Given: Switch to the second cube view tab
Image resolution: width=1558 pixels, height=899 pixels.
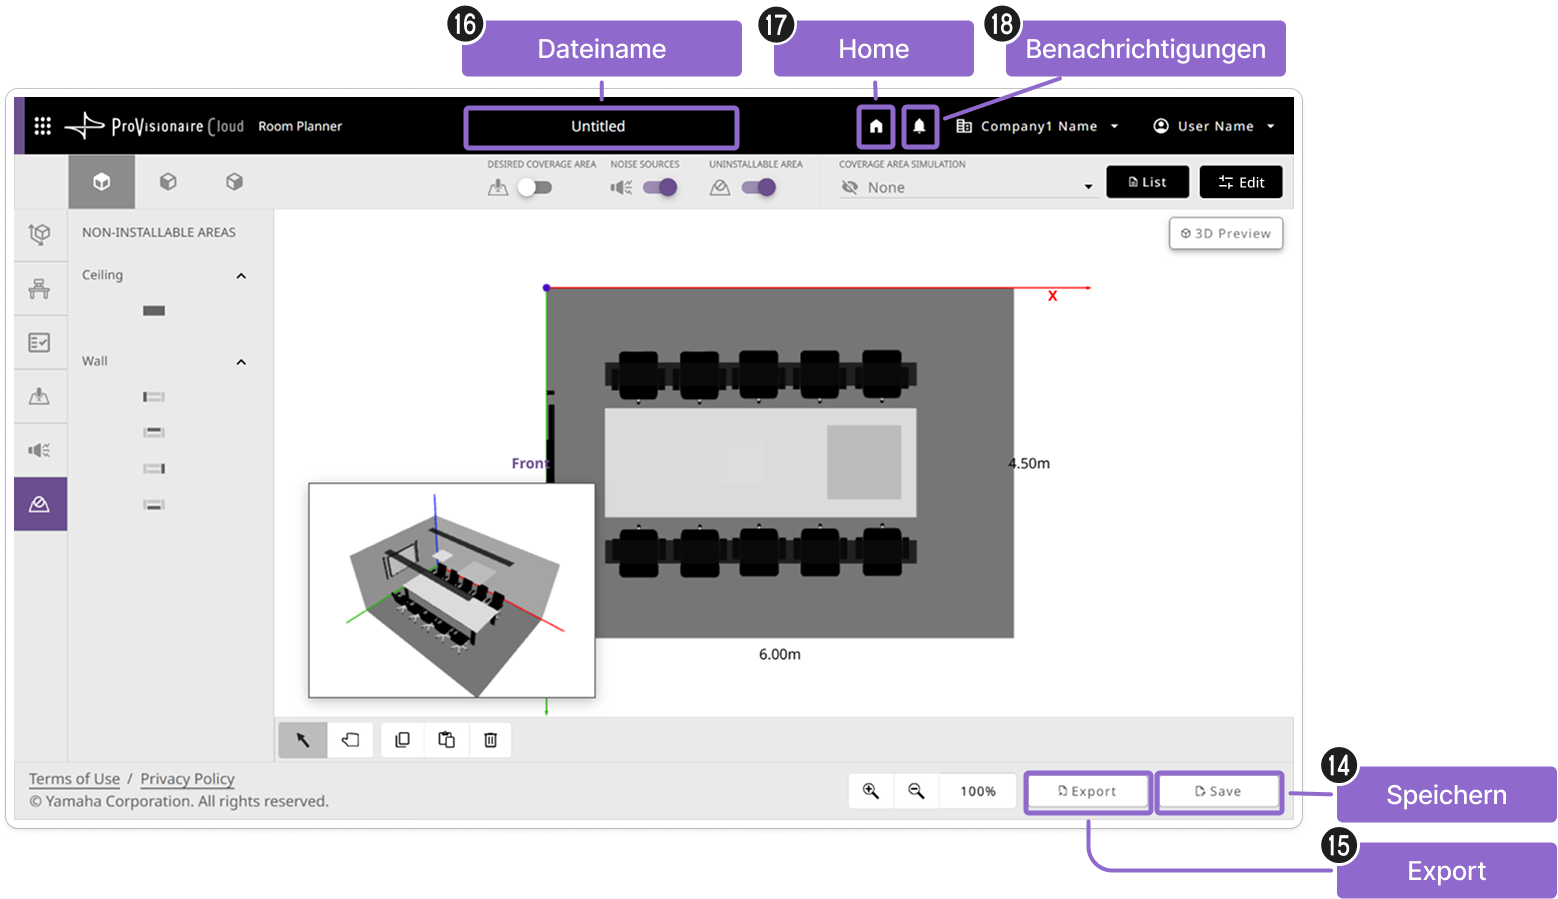Looking at the screenshot, I should 168,182.
